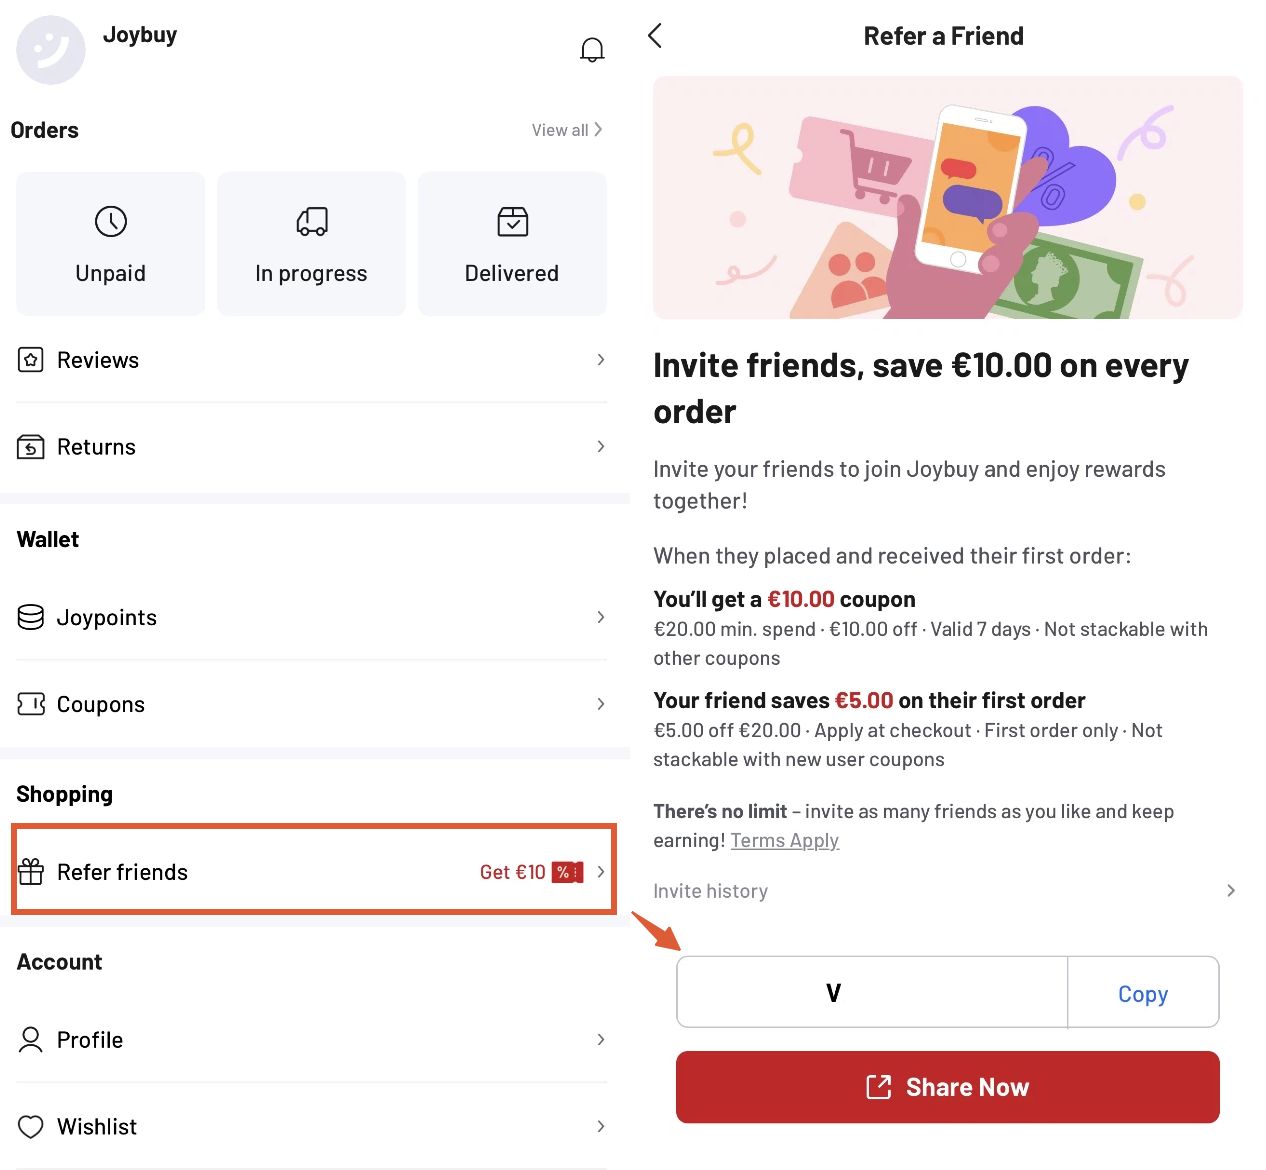Open Unpaid orders clock icon
The image size is (1266, 1170).
tap(111, 221)
